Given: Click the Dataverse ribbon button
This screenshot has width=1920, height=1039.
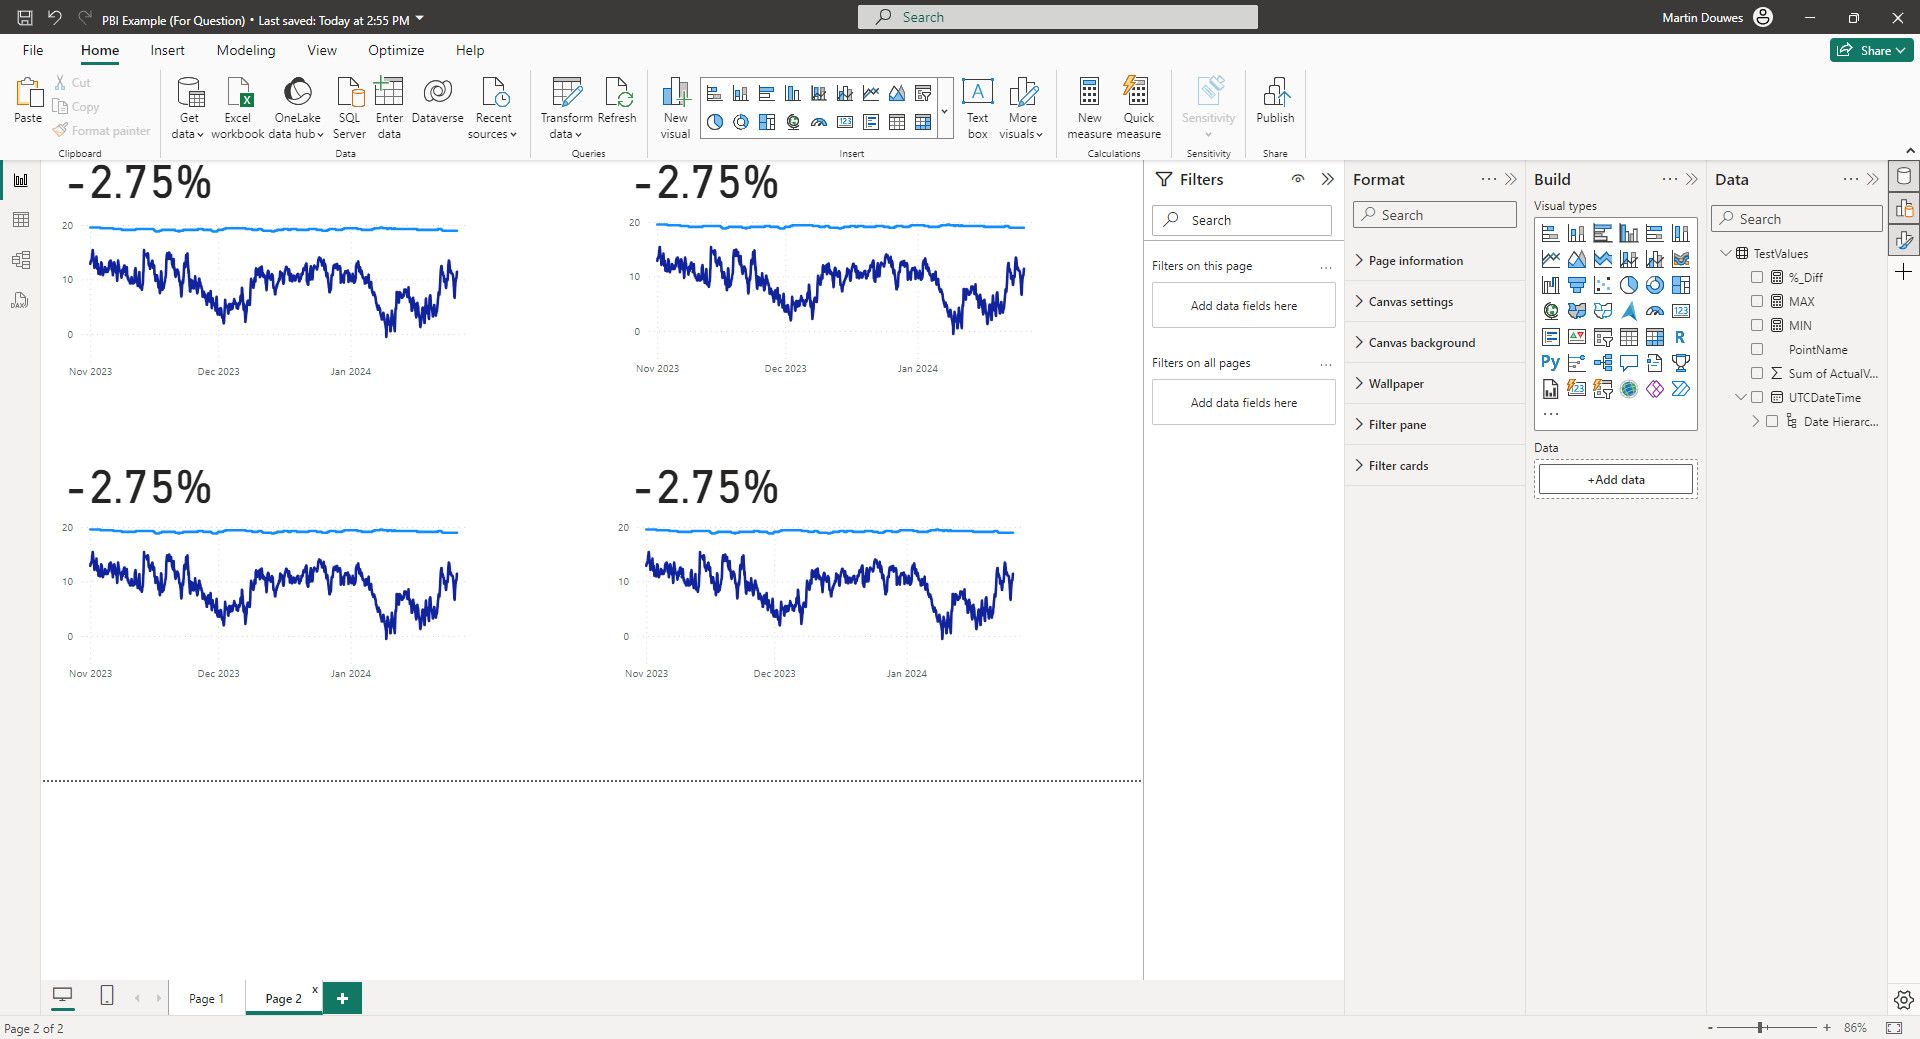Looking at the screenshot, I should coord(437,100).
